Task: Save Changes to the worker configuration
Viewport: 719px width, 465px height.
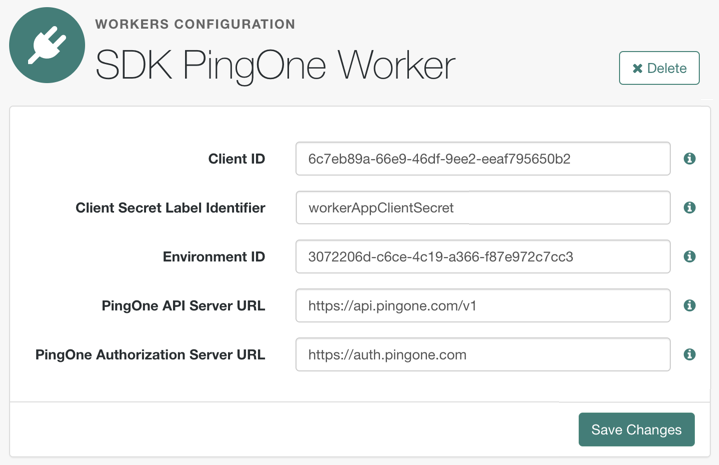Action: click(x=636, y=430)
